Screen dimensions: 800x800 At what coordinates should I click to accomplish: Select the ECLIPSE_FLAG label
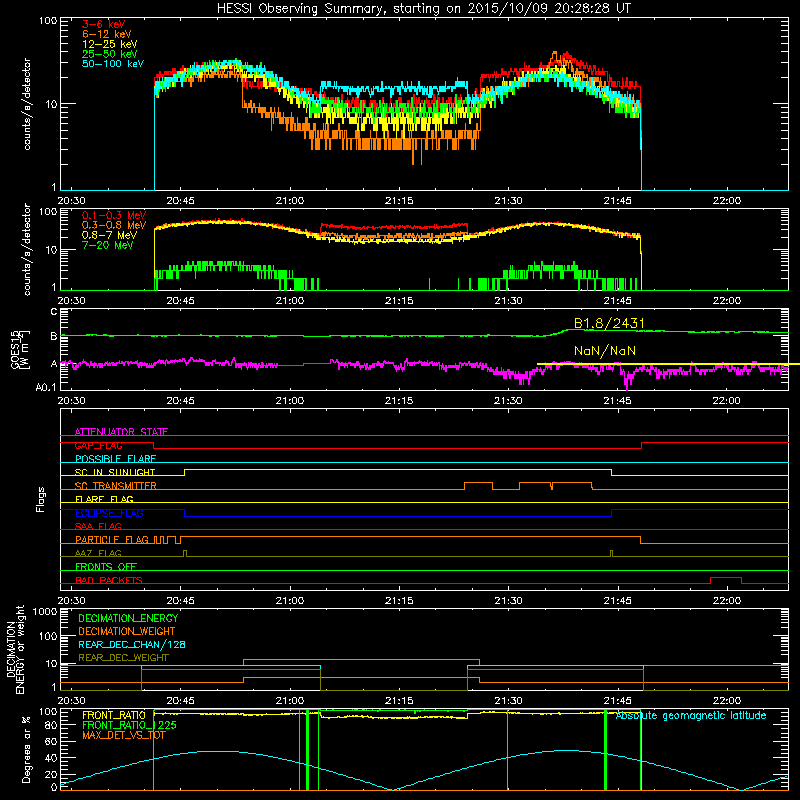point(109,513)
